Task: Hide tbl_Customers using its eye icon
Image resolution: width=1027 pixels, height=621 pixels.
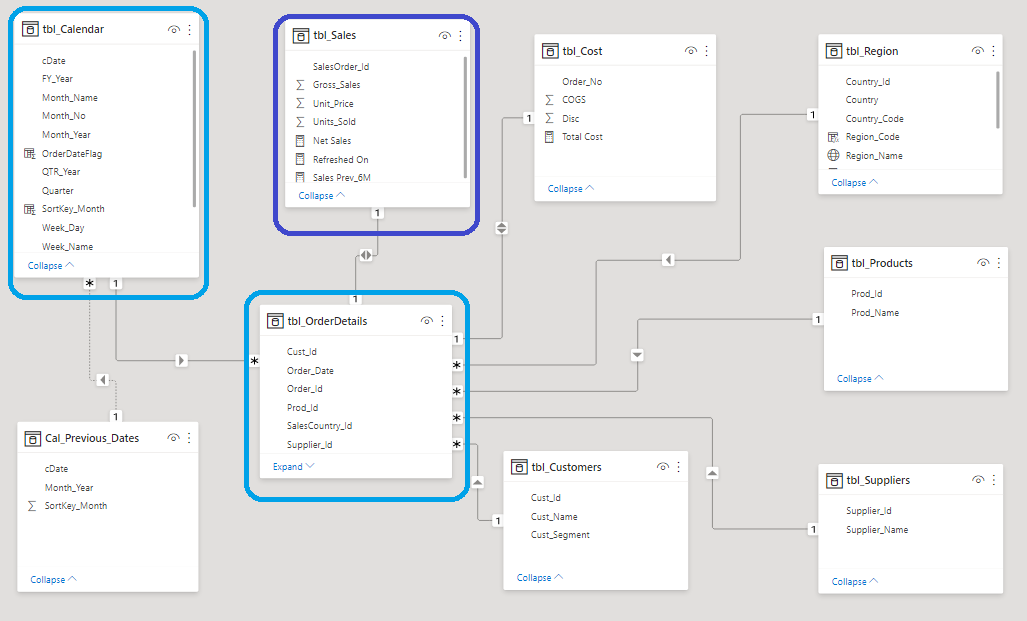Action: tap(663, 466)
